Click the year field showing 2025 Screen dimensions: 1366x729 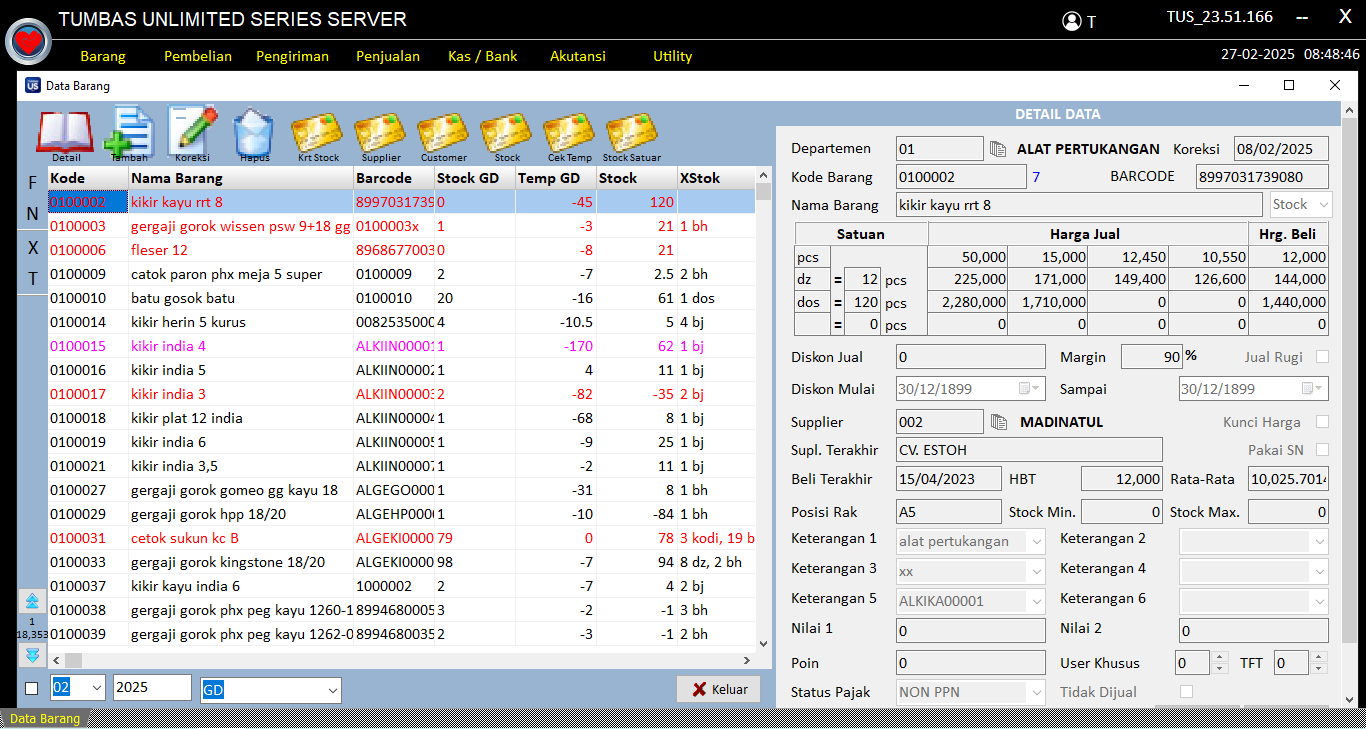tap(152, 688)
